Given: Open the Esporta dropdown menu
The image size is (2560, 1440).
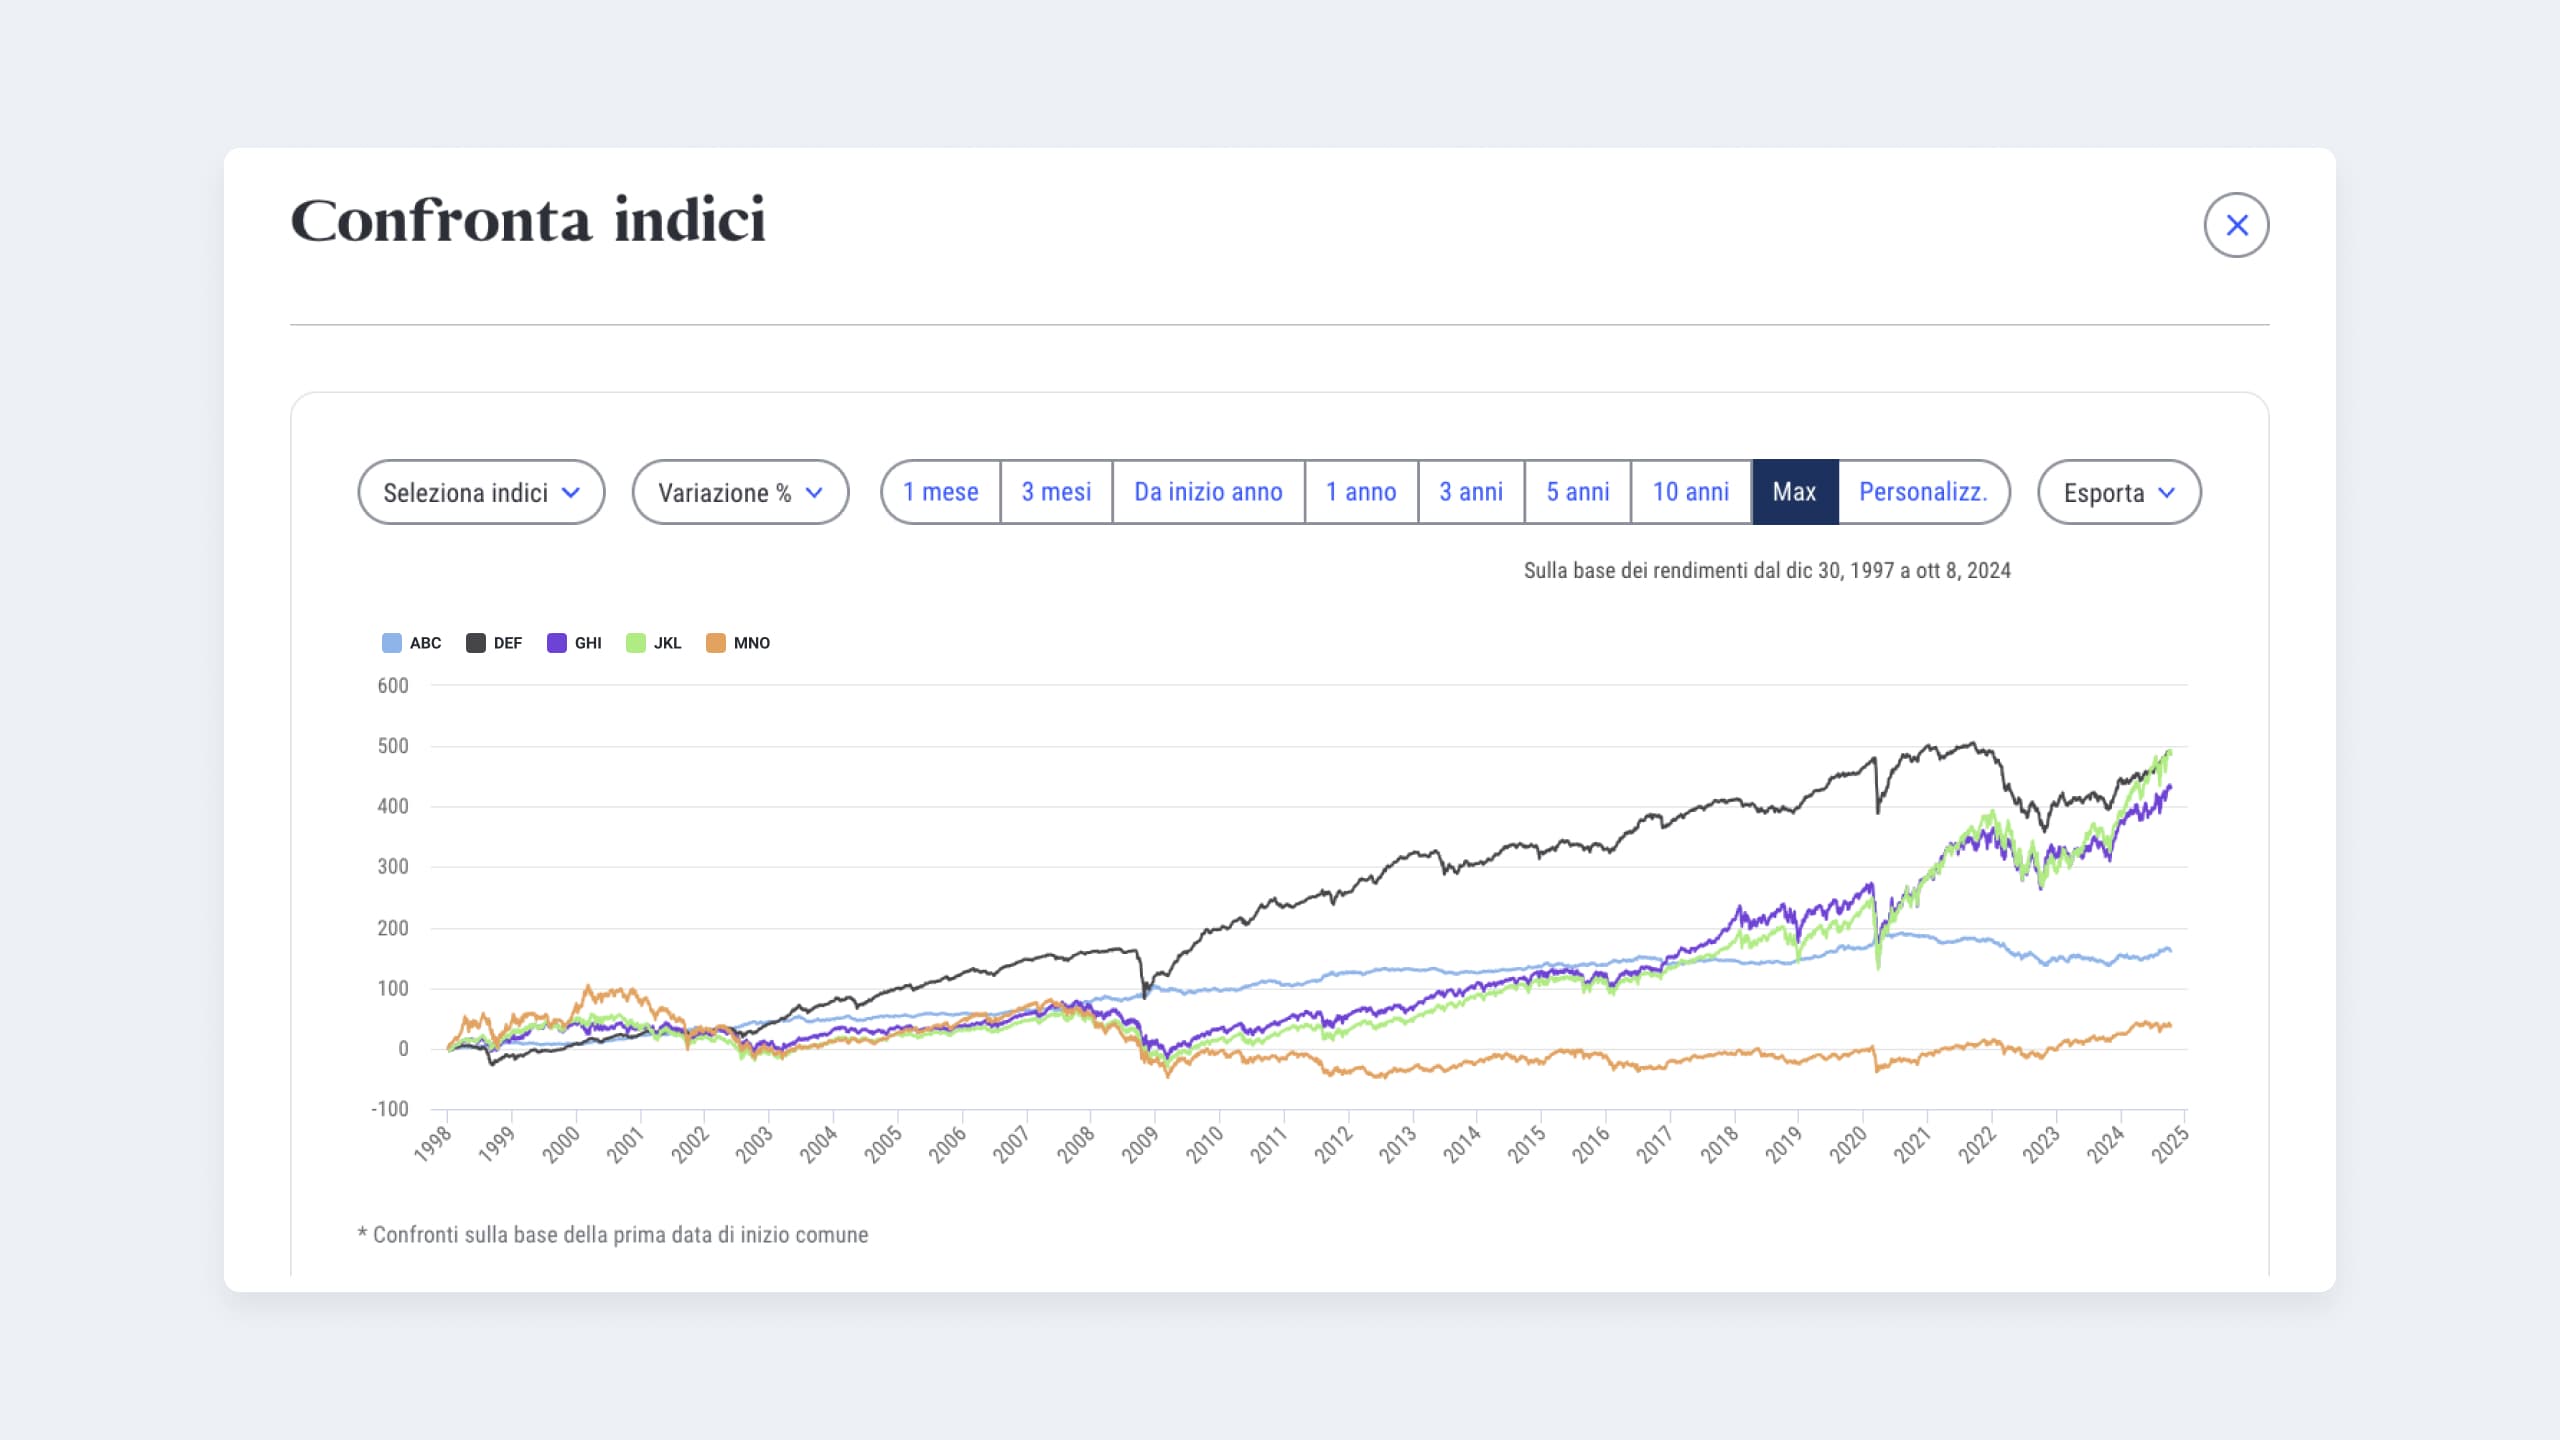Looking at the screenshot, I should pyautogui.click(x=2119, y=492).
